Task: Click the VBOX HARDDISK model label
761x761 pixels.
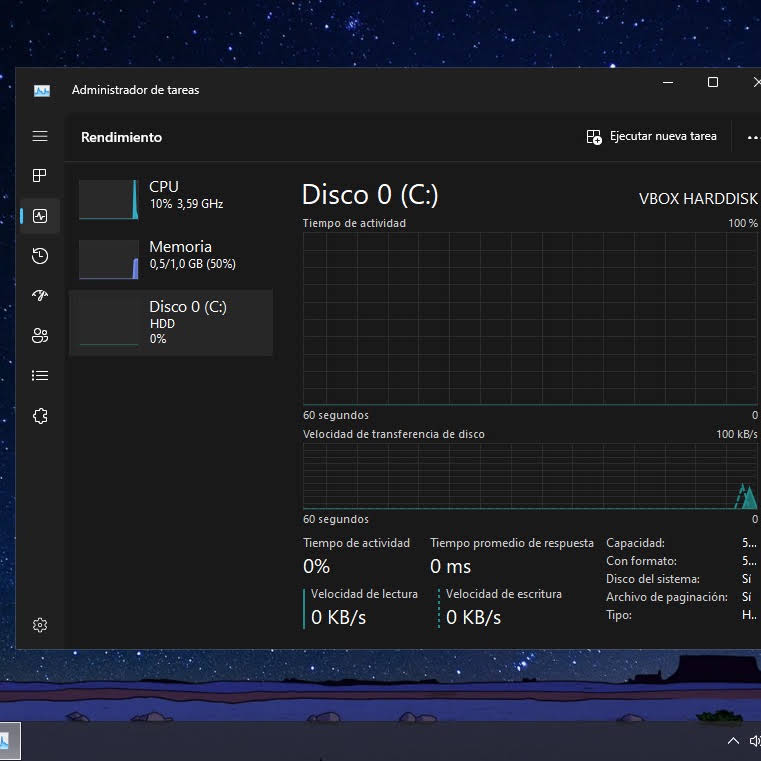Action: tap(698, 199)
